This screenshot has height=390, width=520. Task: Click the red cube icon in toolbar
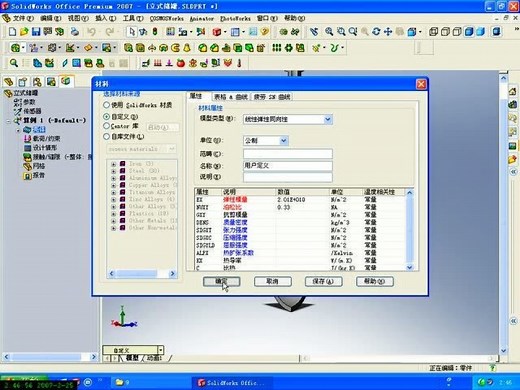point(217,32)
